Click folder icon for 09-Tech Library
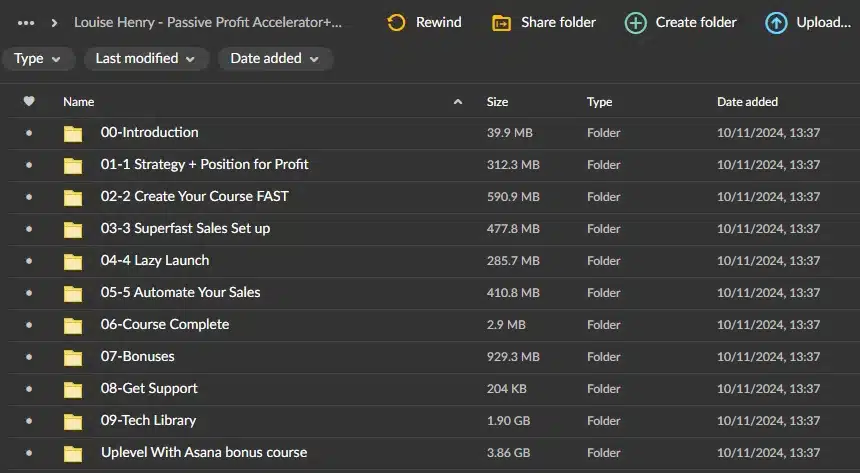This screenshot has height=473, width=860. click(x=73, y=421)
